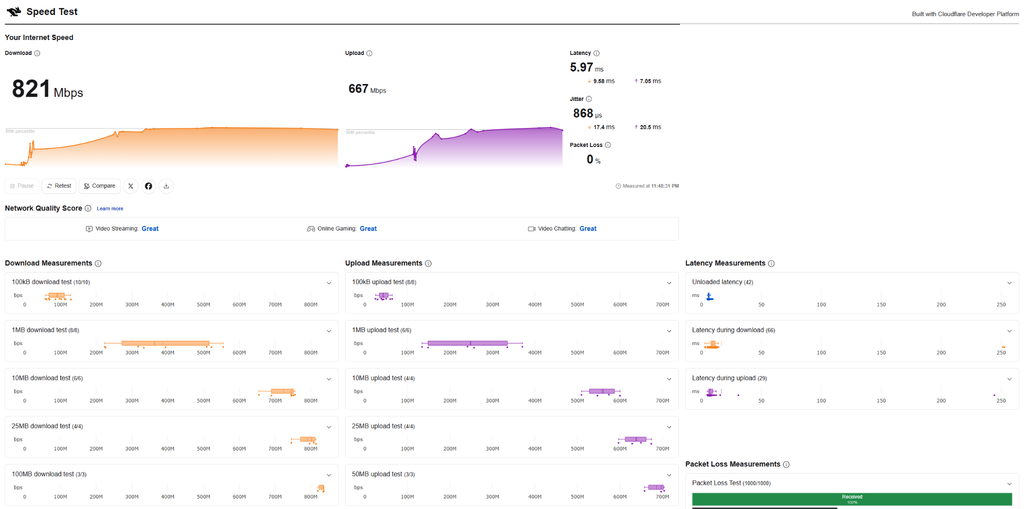Viewport: 1024px width, 509px height.
Task: Click the Video Chatting camera icon
Action: coord(532,229)
